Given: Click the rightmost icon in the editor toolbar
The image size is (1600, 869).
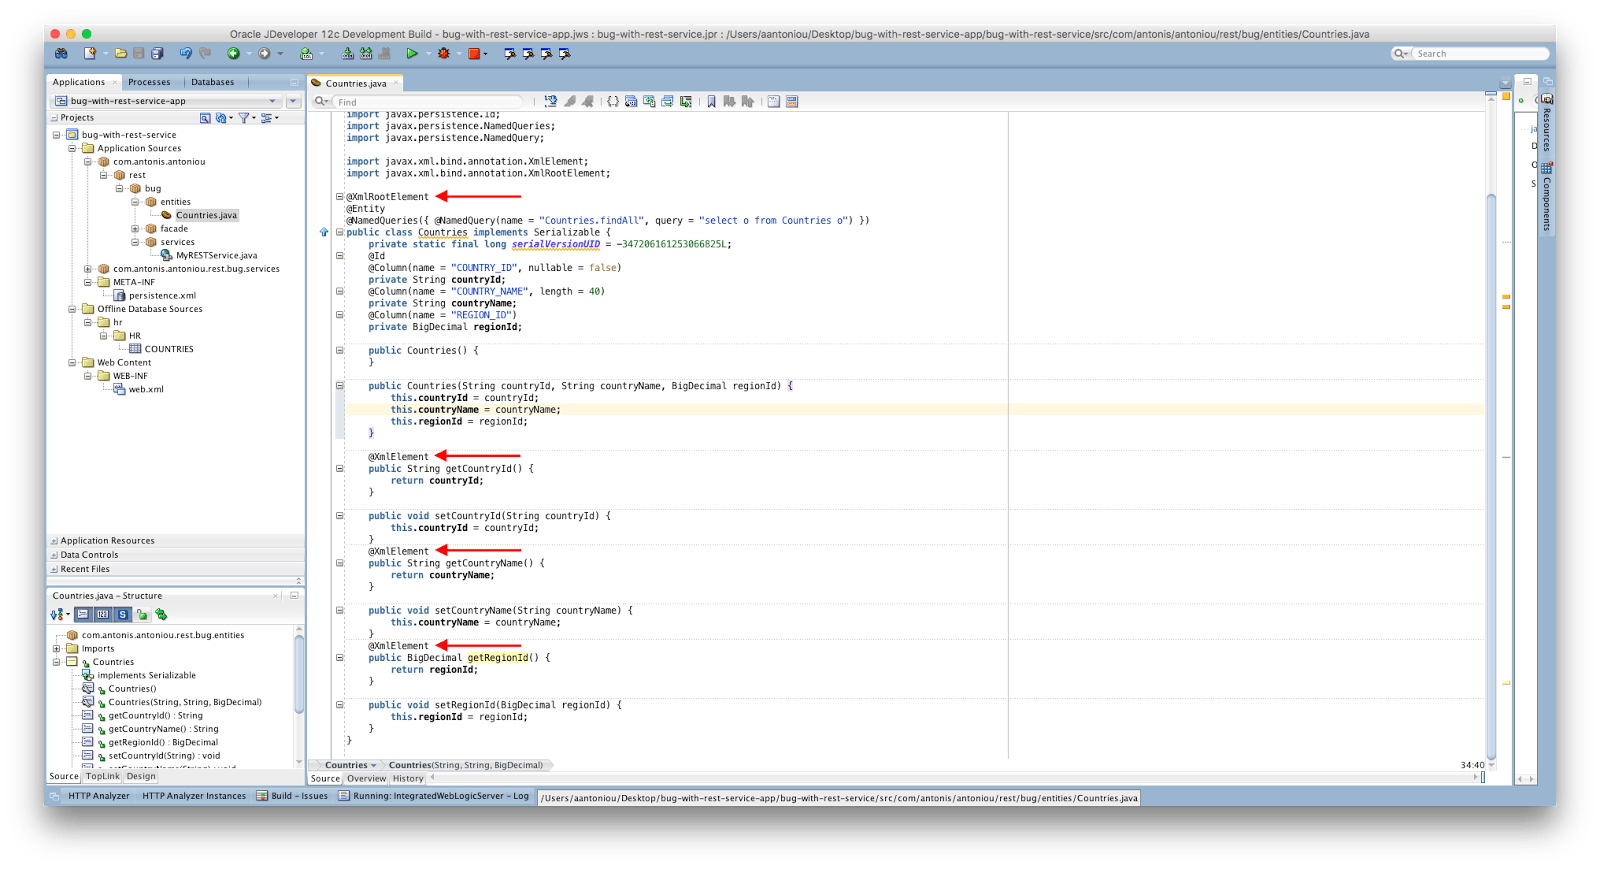Looking at the screenshot, I should (792, 102).
